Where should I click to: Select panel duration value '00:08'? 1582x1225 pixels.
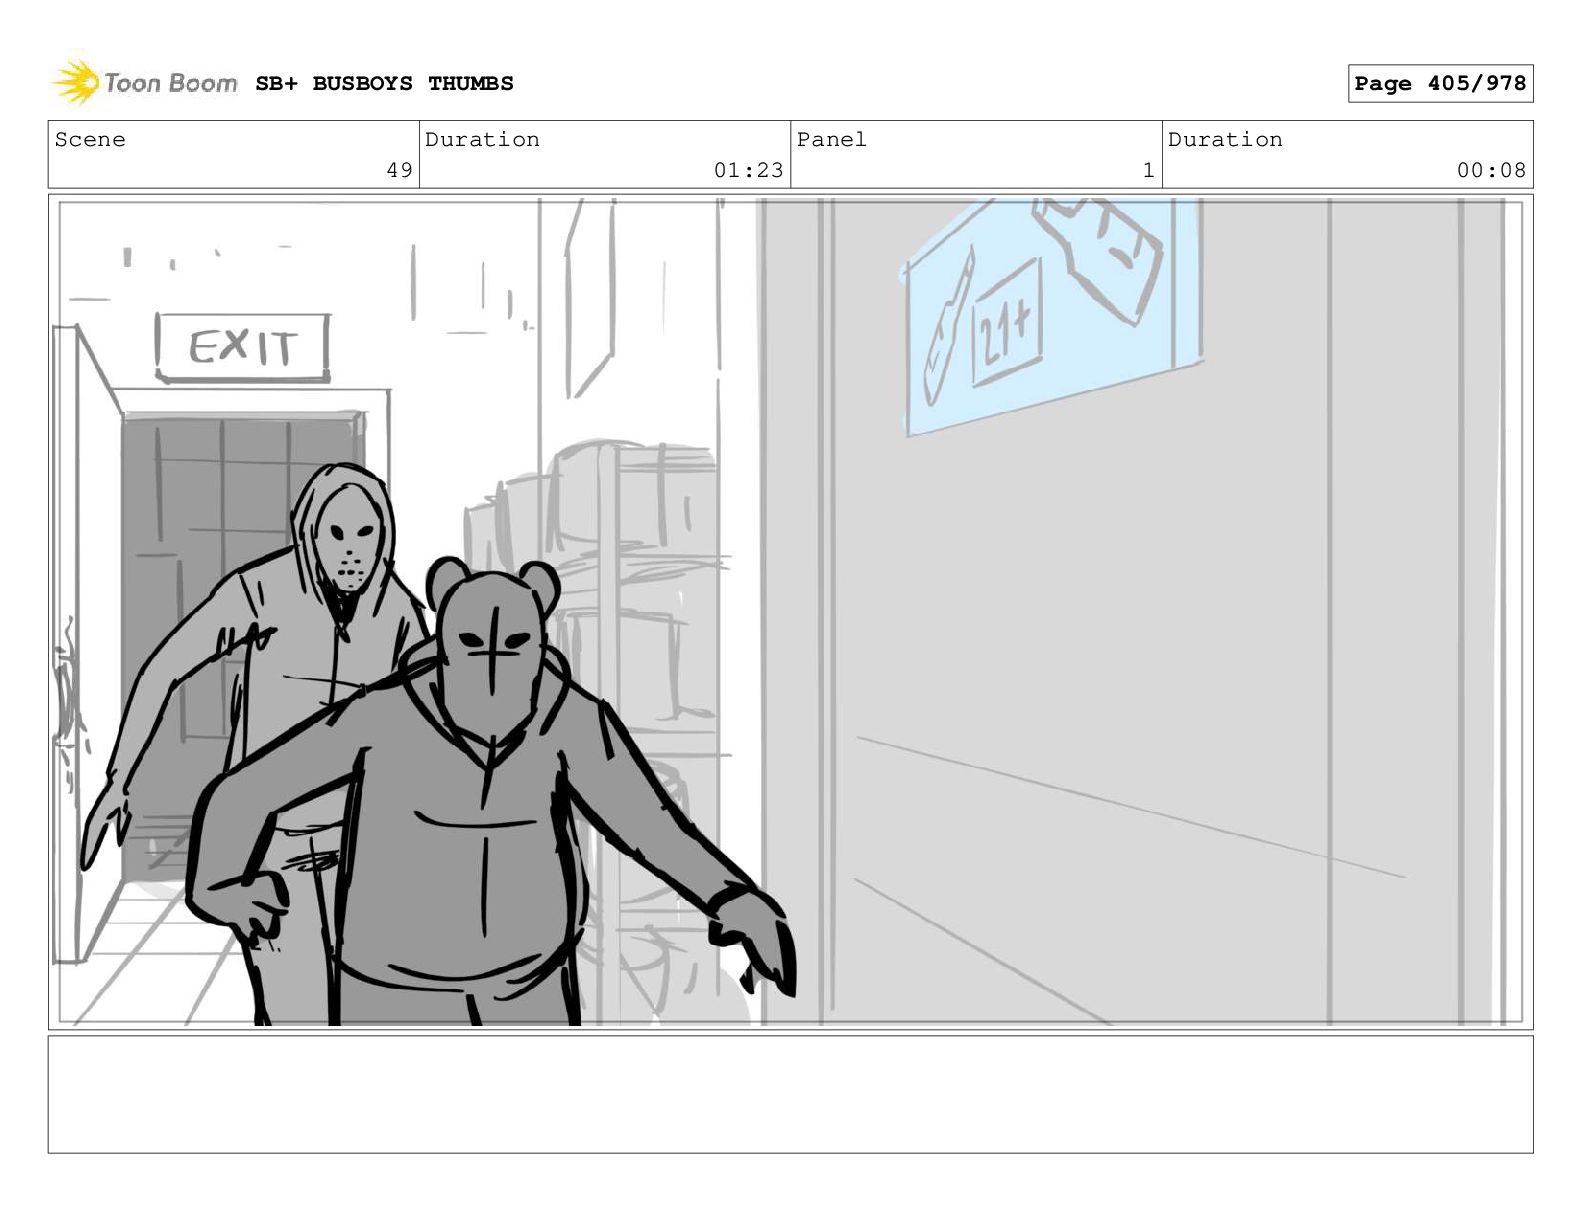click(1491, 170)
